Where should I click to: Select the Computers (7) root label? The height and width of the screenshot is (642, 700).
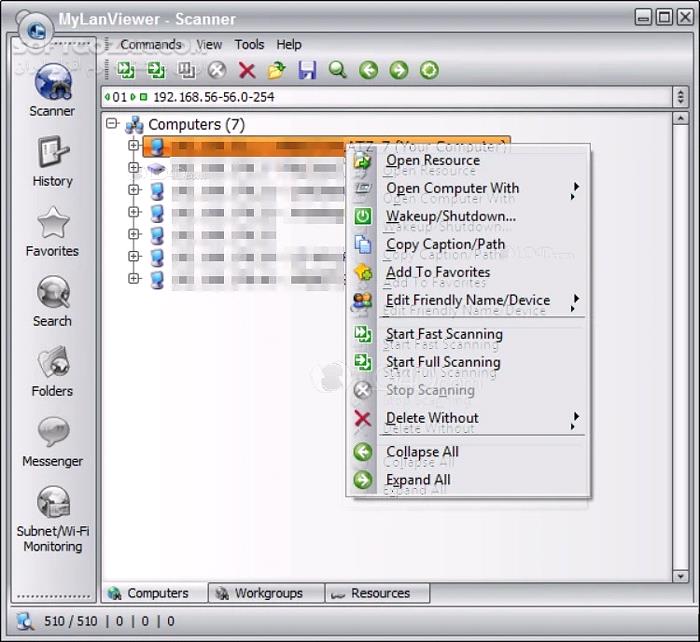(x=196, y=125)
